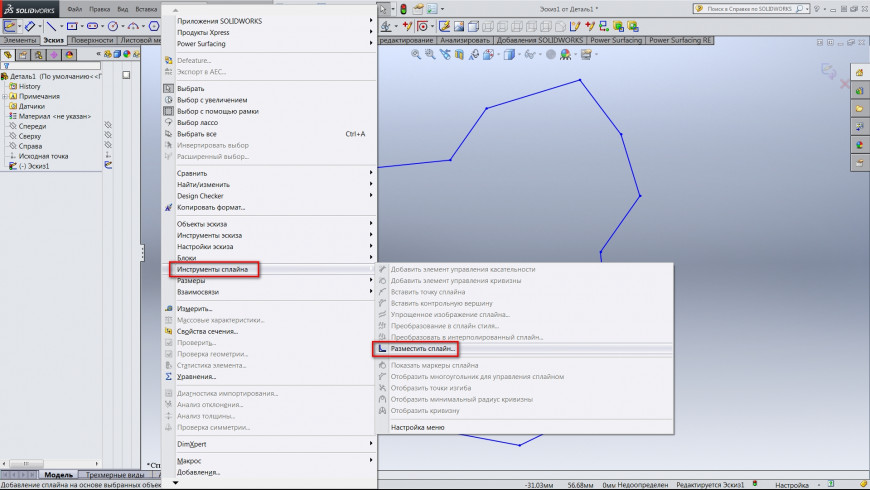
Task: Select the Circle sketch tool
Action: pos(113,26)
